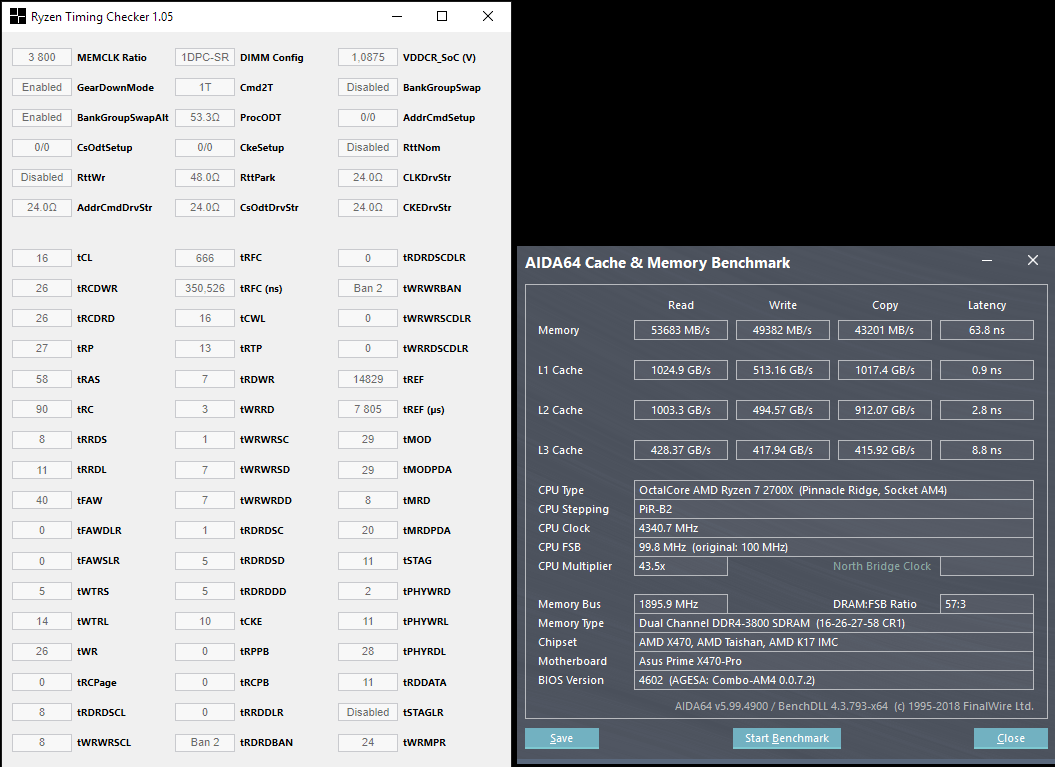This screenshot has width=1055, height=767.
Task: Click the Memory Bus value 1895.9 MHz
Action: [681, 604]
